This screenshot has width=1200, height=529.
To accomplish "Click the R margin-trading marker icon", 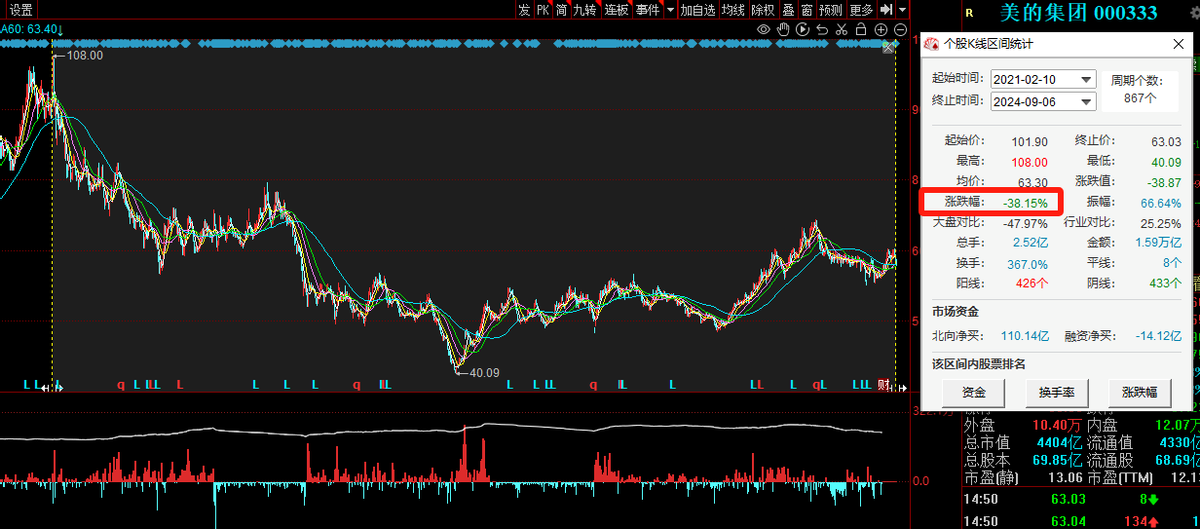I will 970,12.
